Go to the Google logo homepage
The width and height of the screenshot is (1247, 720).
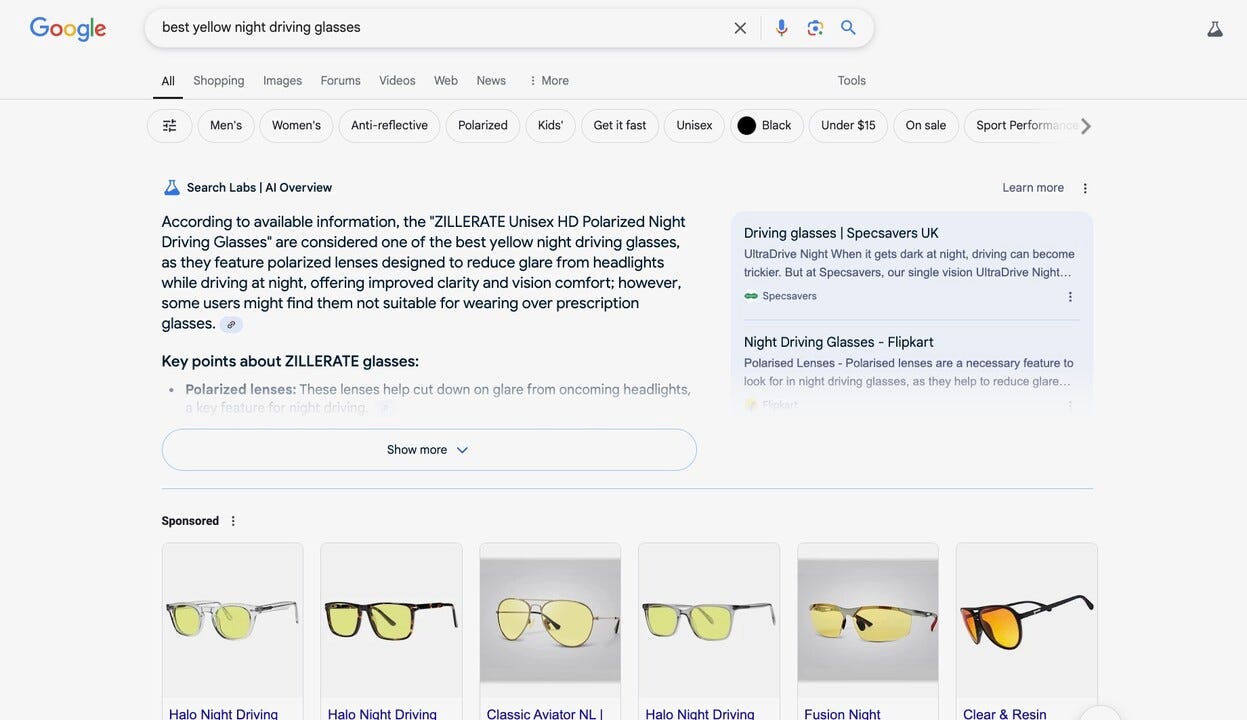[68, 29]
